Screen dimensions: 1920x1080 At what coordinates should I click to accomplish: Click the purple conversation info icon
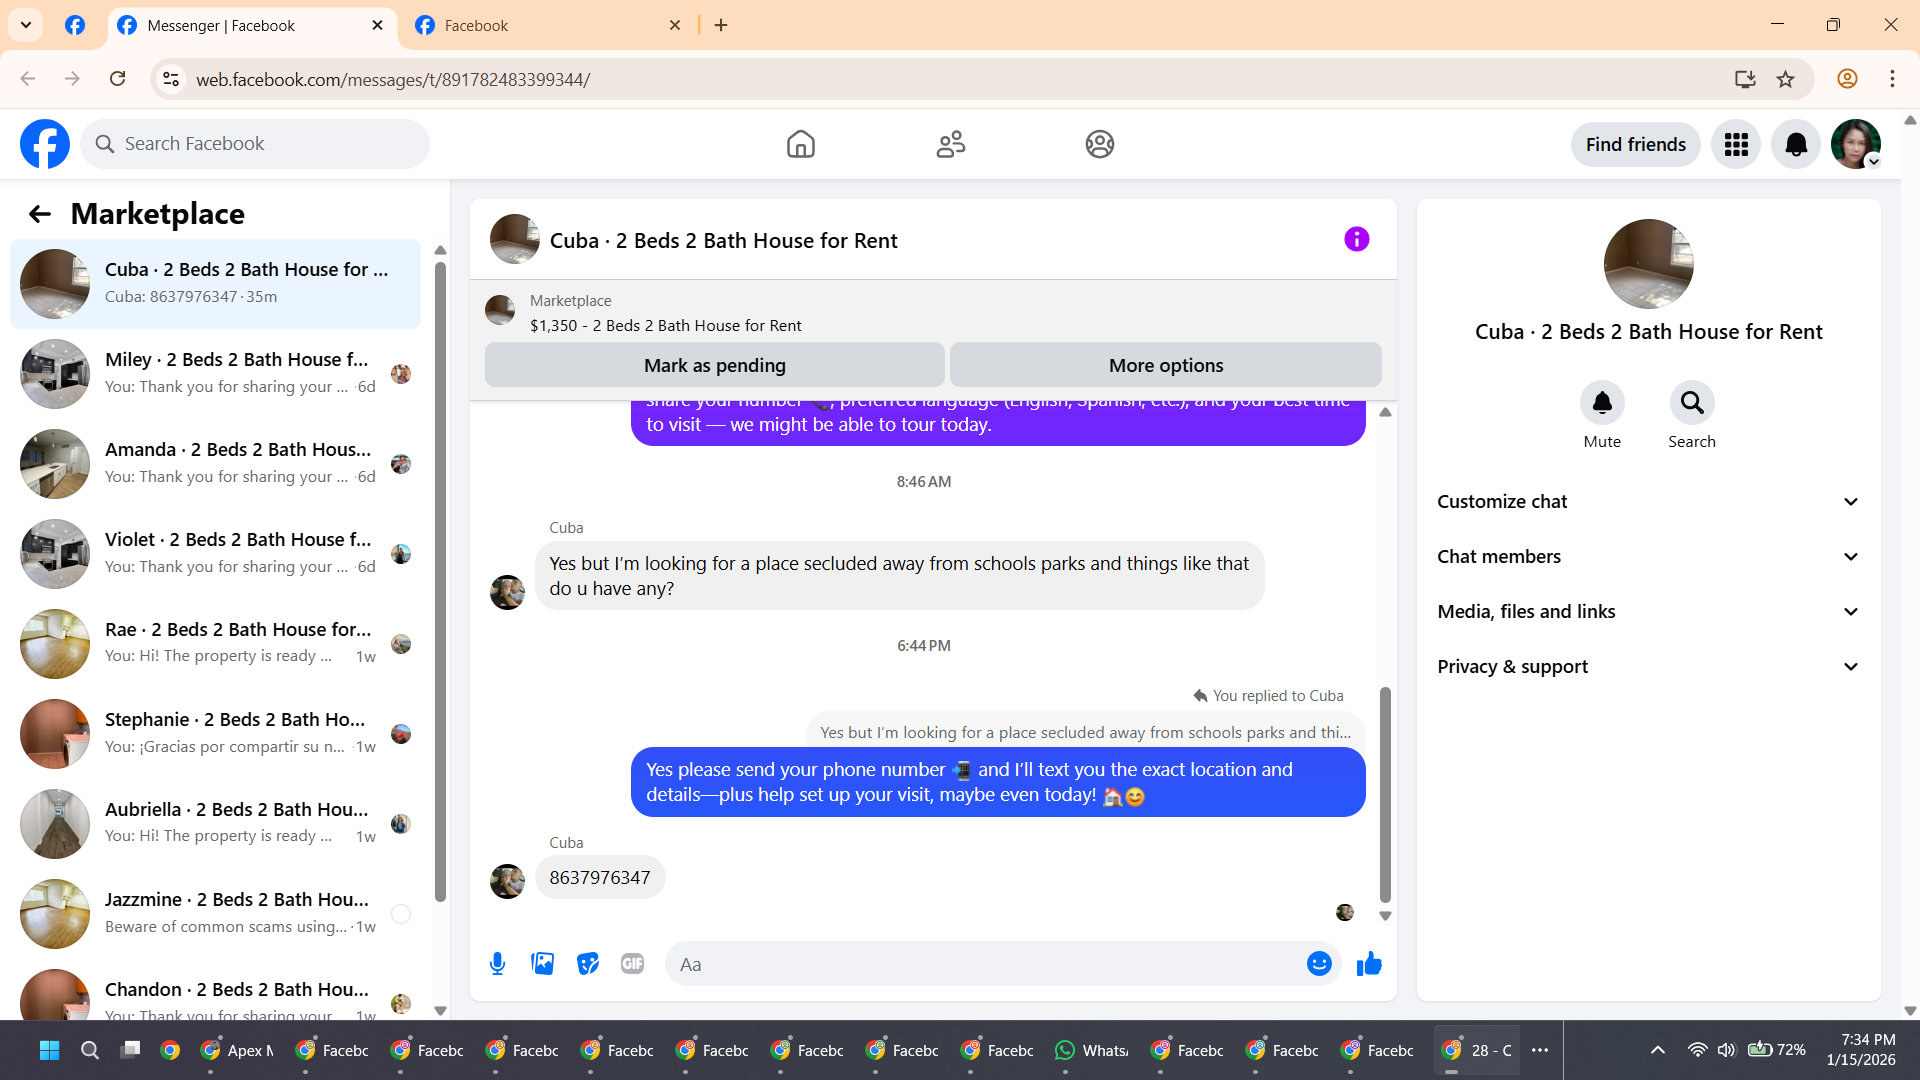click(1356, 240)
